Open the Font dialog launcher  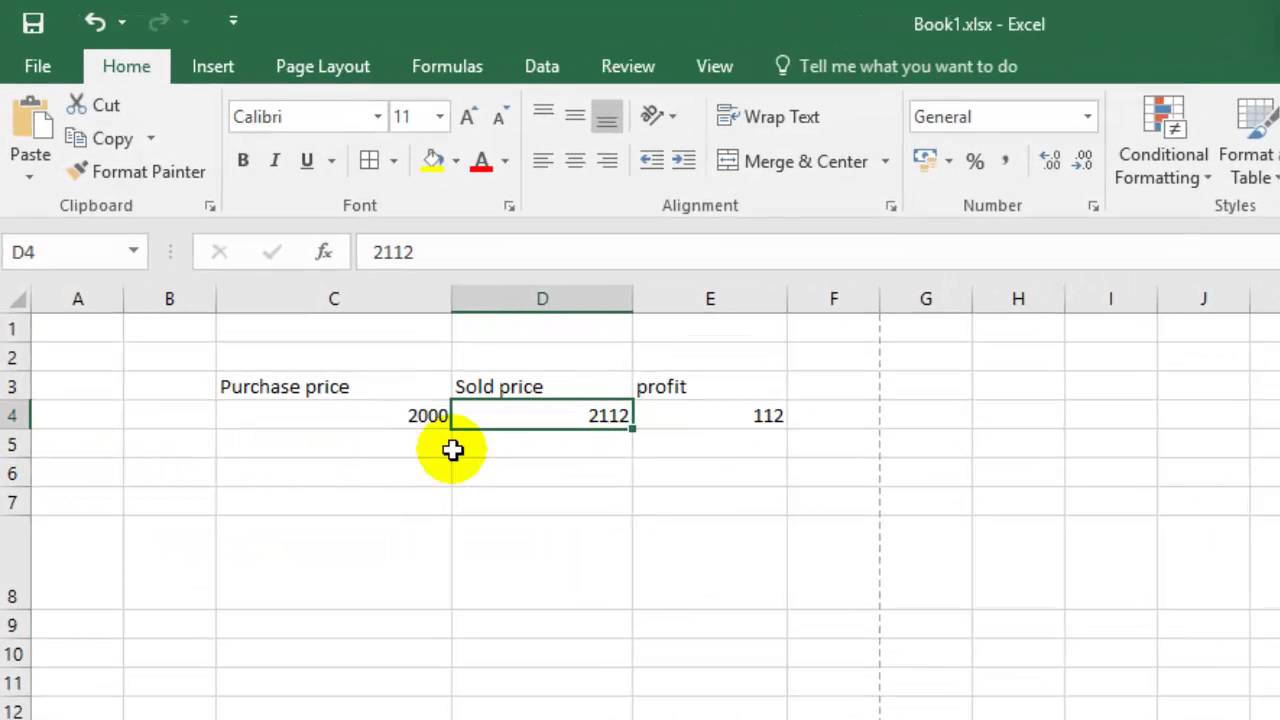point(509,206)
